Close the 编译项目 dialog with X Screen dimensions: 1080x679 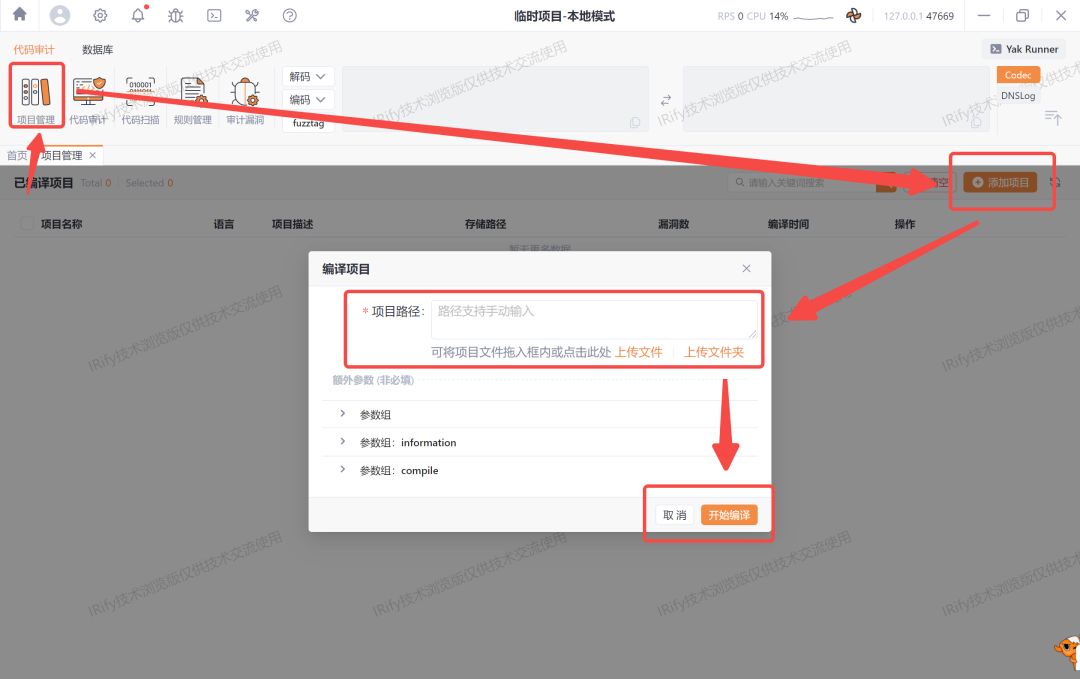tap(746, 269)
